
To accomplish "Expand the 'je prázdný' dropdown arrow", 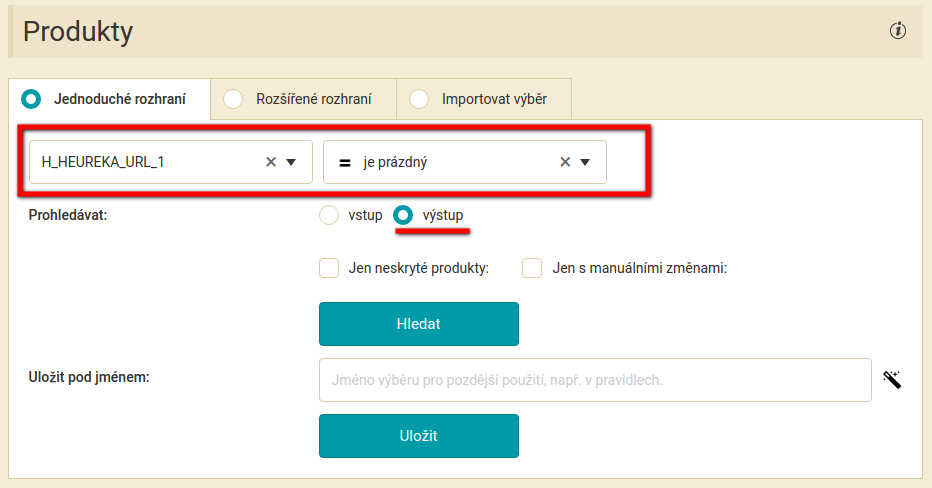I will (x=585, y=162).
